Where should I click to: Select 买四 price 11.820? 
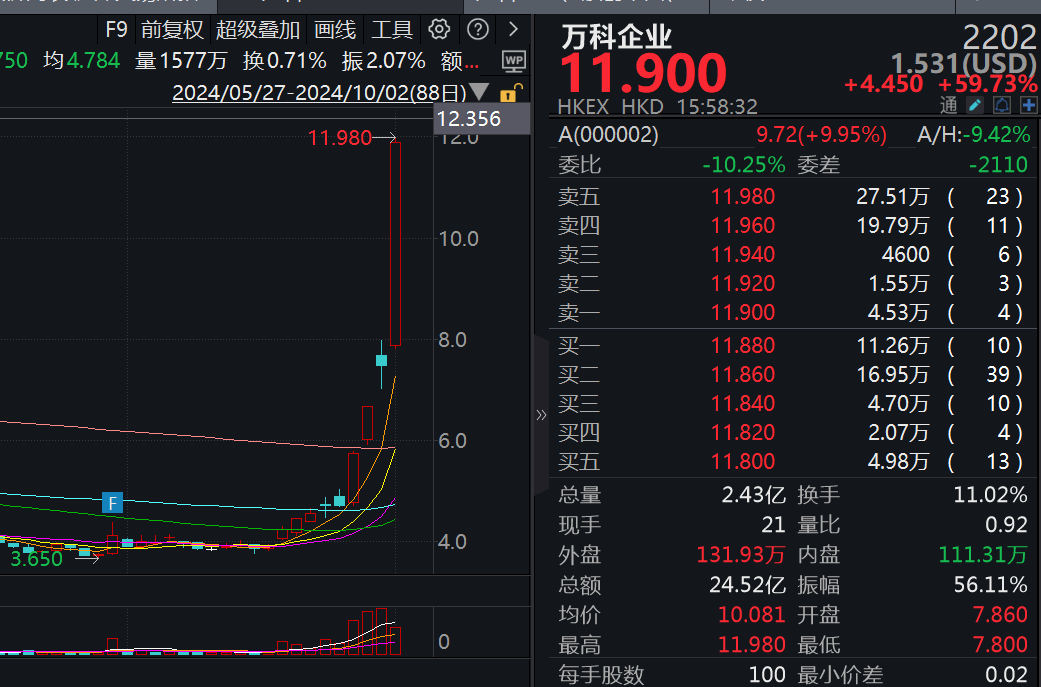click(x=743, y=432)
